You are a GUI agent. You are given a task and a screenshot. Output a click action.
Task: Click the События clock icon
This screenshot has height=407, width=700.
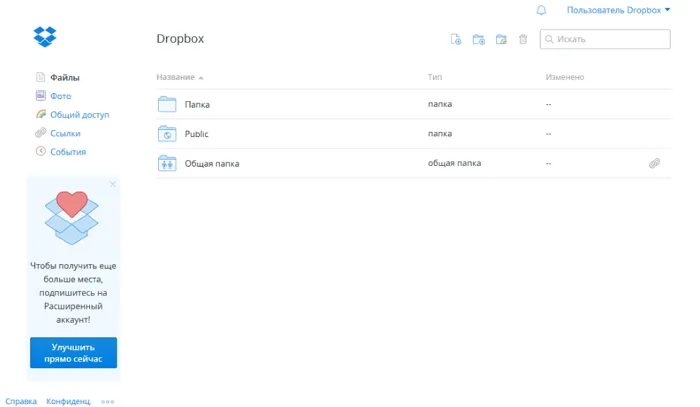41,151
